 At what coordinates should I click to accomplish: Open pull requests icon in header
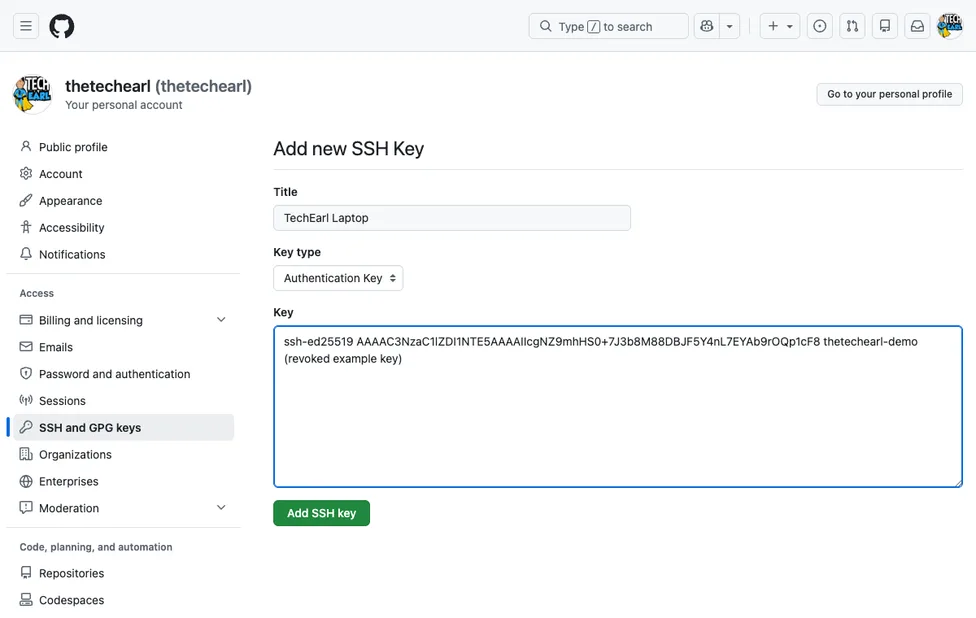point(852,26)
